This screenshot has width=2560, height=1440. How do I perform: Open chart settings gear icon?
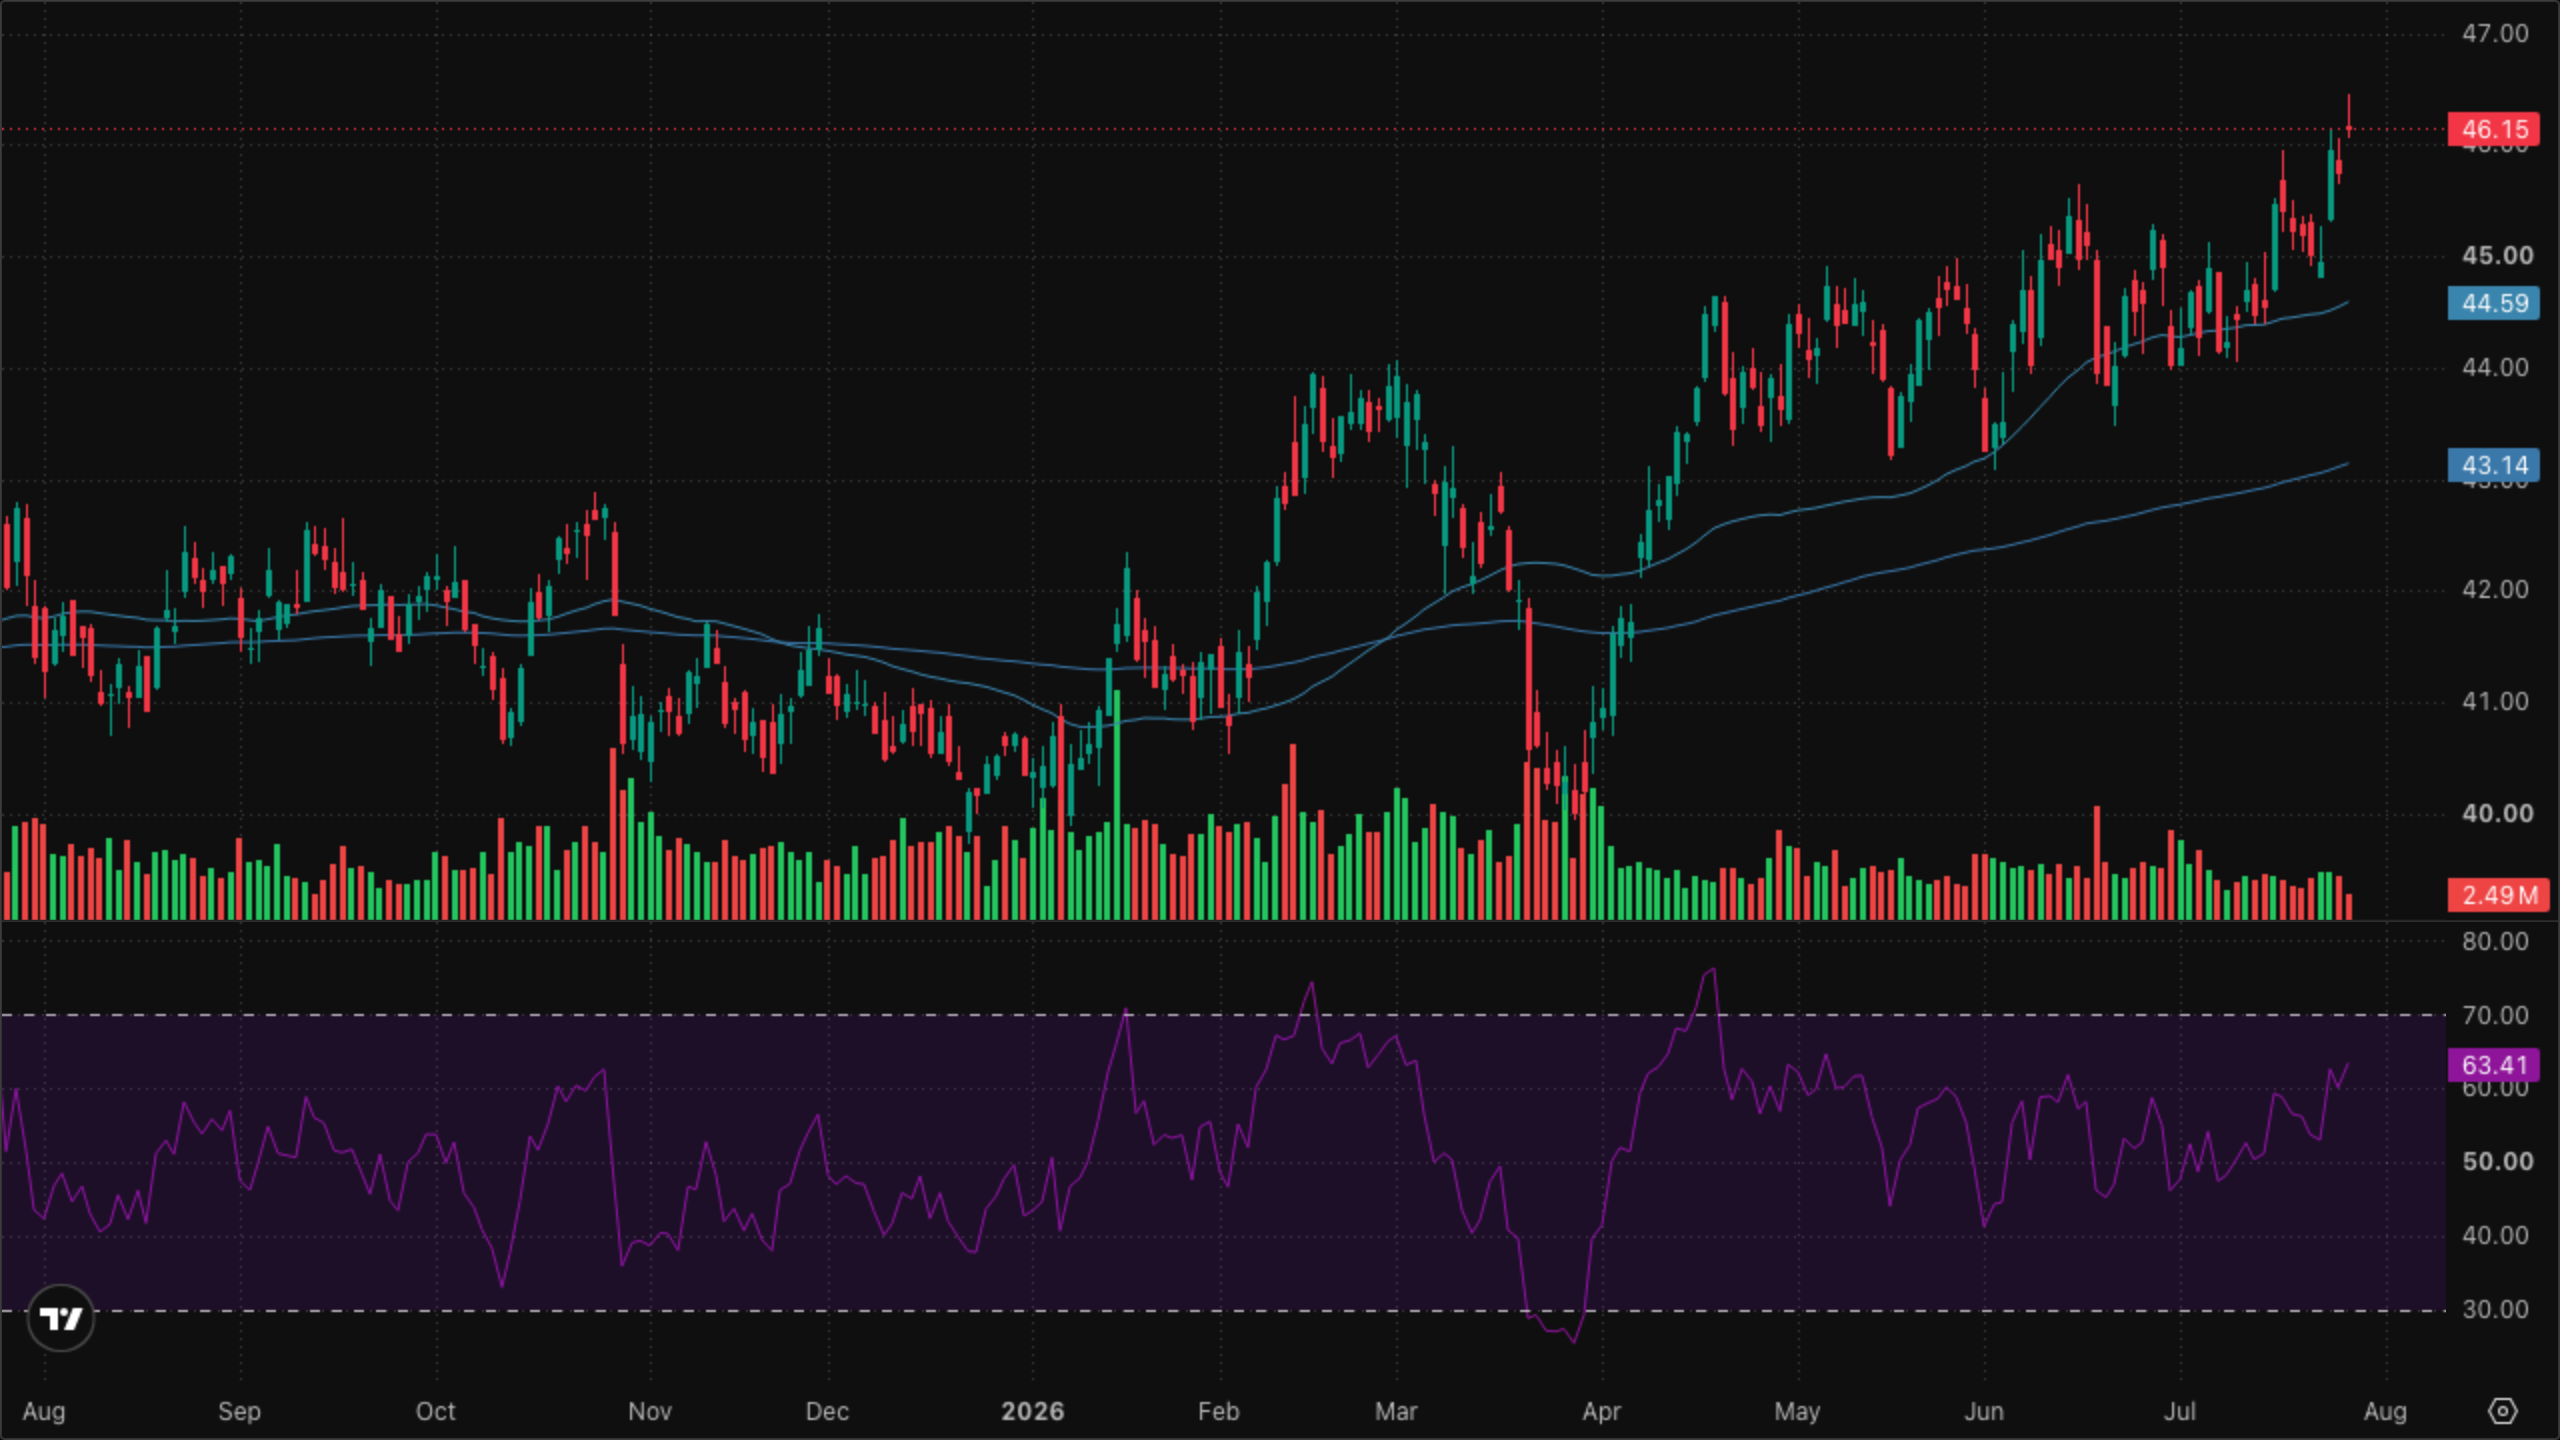2502,1411
